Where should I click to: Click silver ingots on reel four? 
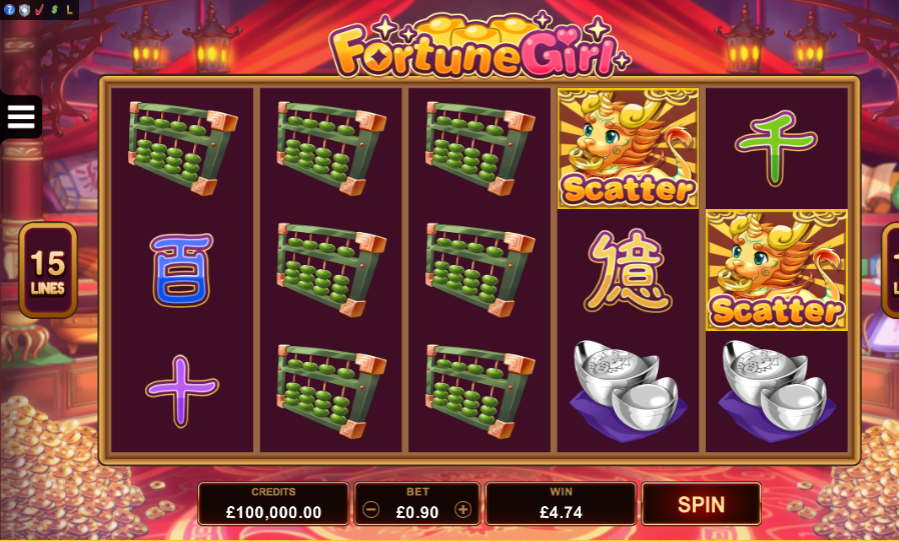point(628,391)
